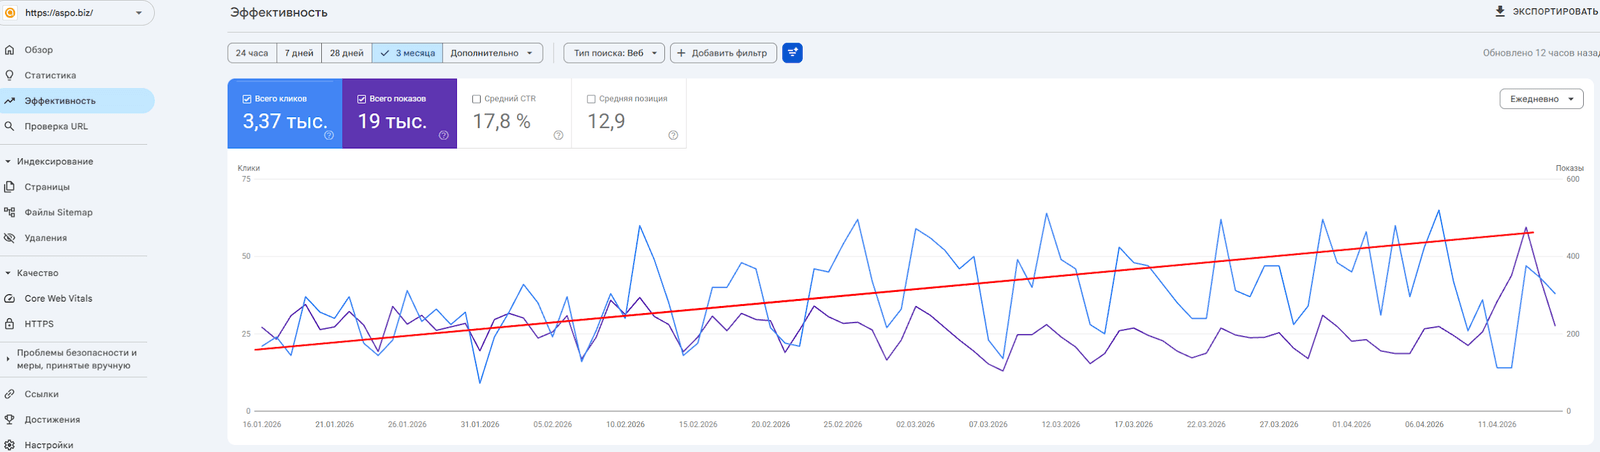Click the padlock icon beside HTTPS
1600x452 pixels.
coord(10,324)
